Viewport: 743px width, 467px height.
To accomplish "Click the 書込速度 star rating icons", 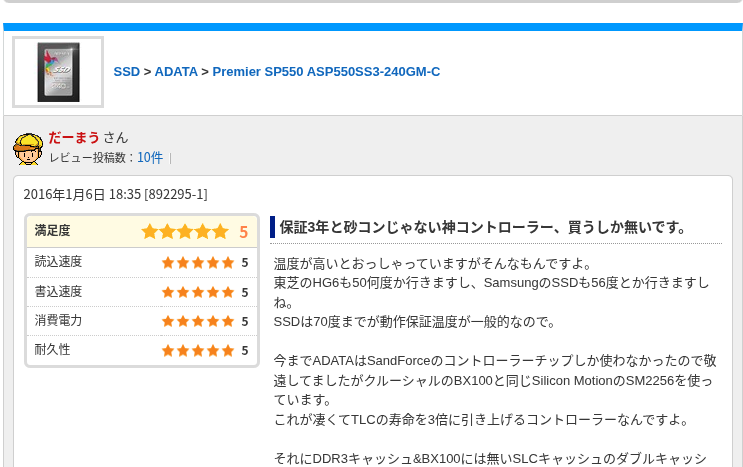I will coord(198,292).
